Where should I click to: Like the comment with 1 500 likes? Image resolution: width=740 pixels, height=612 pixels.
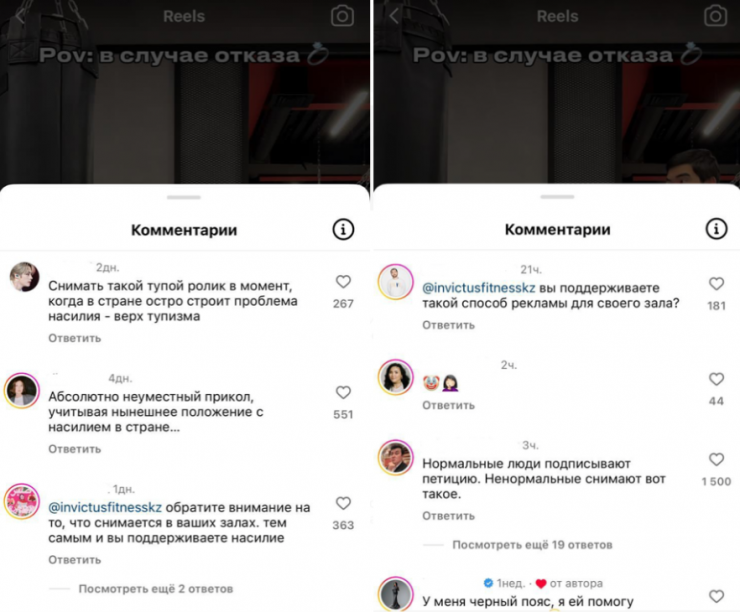[x=716, y=460]
